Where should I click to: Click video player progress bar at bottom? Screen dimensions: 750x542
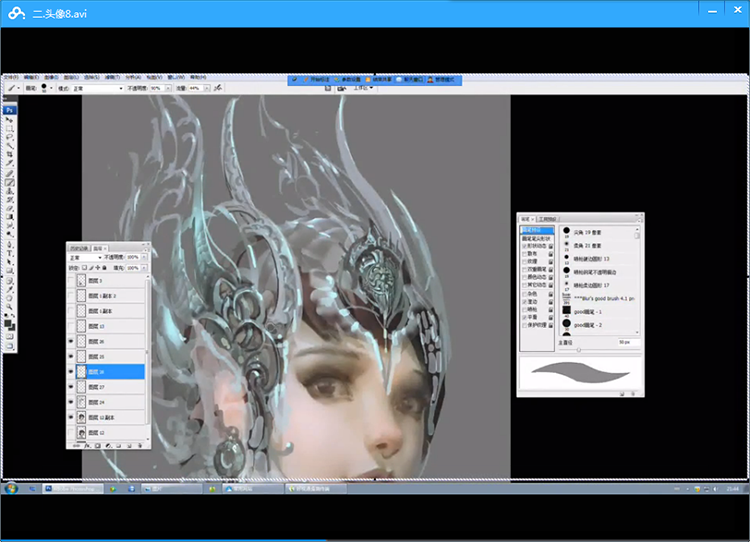tap(375, 541)
